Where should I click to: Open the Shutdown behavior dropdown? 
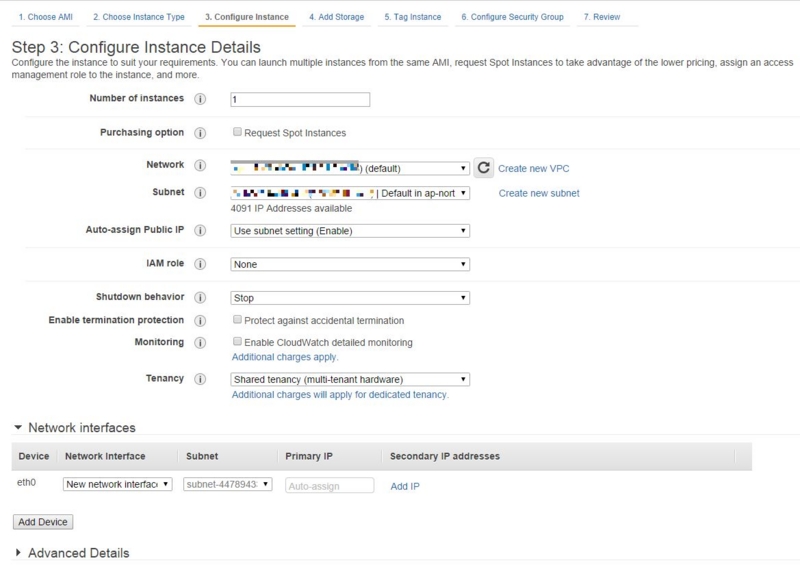click(x=350, y=298)
